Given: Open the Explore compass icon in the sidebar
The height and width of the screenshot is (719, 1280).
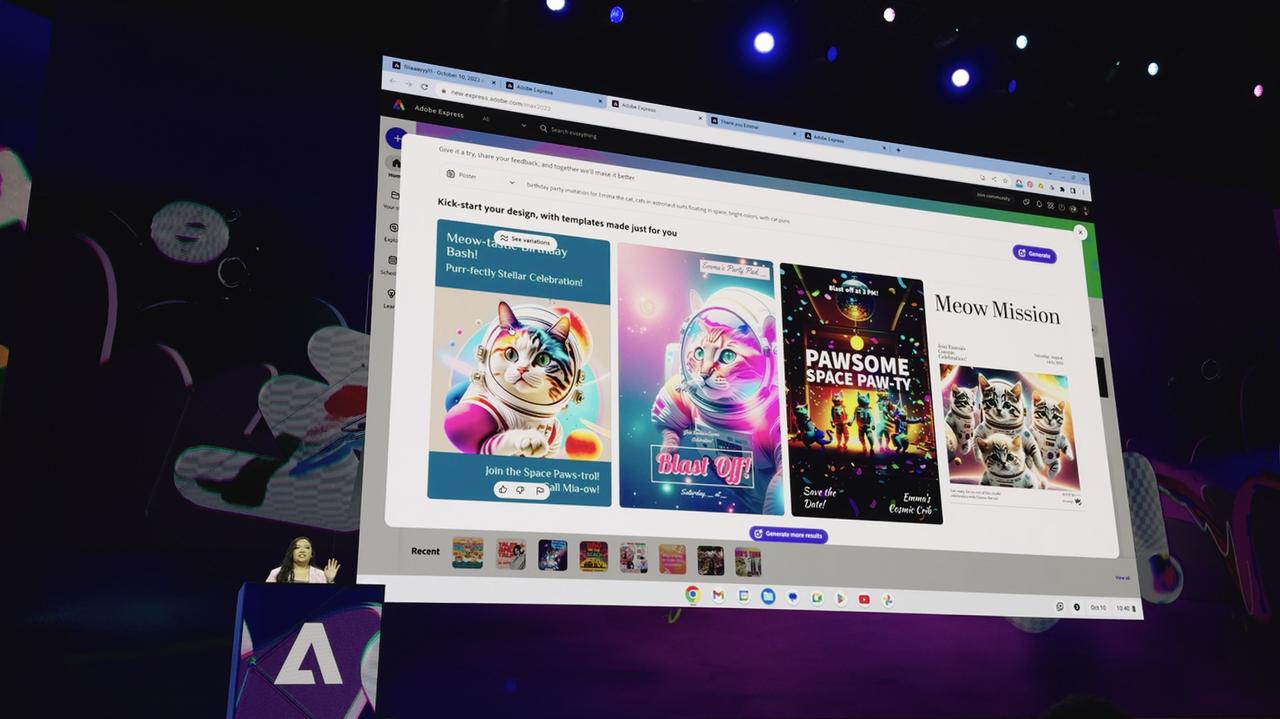Looking at the screenshot, I should [x=392, y=228].
